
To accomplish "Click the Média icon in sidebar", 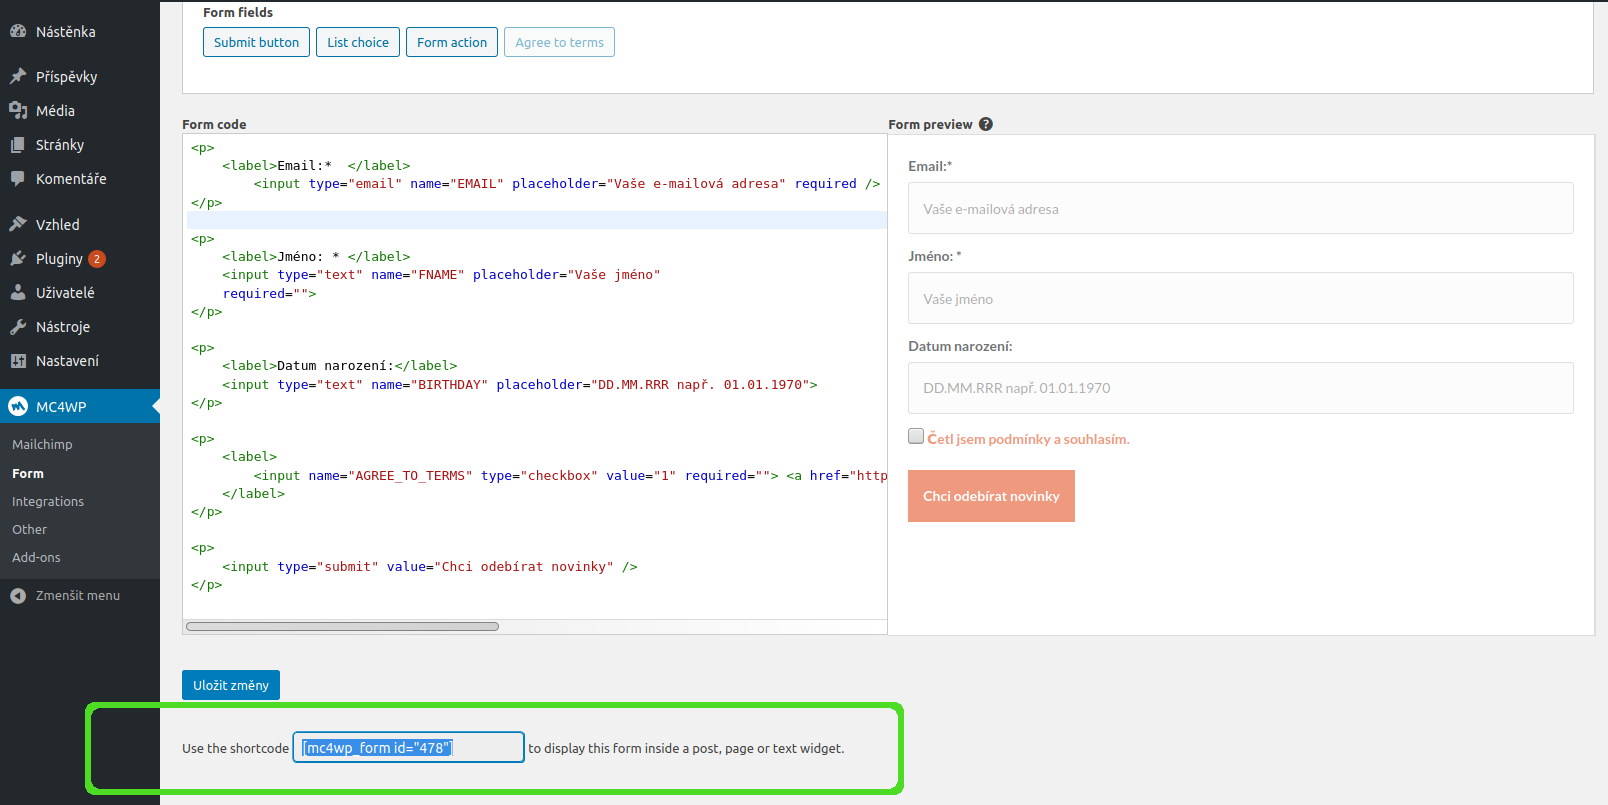I will (18, 110).
